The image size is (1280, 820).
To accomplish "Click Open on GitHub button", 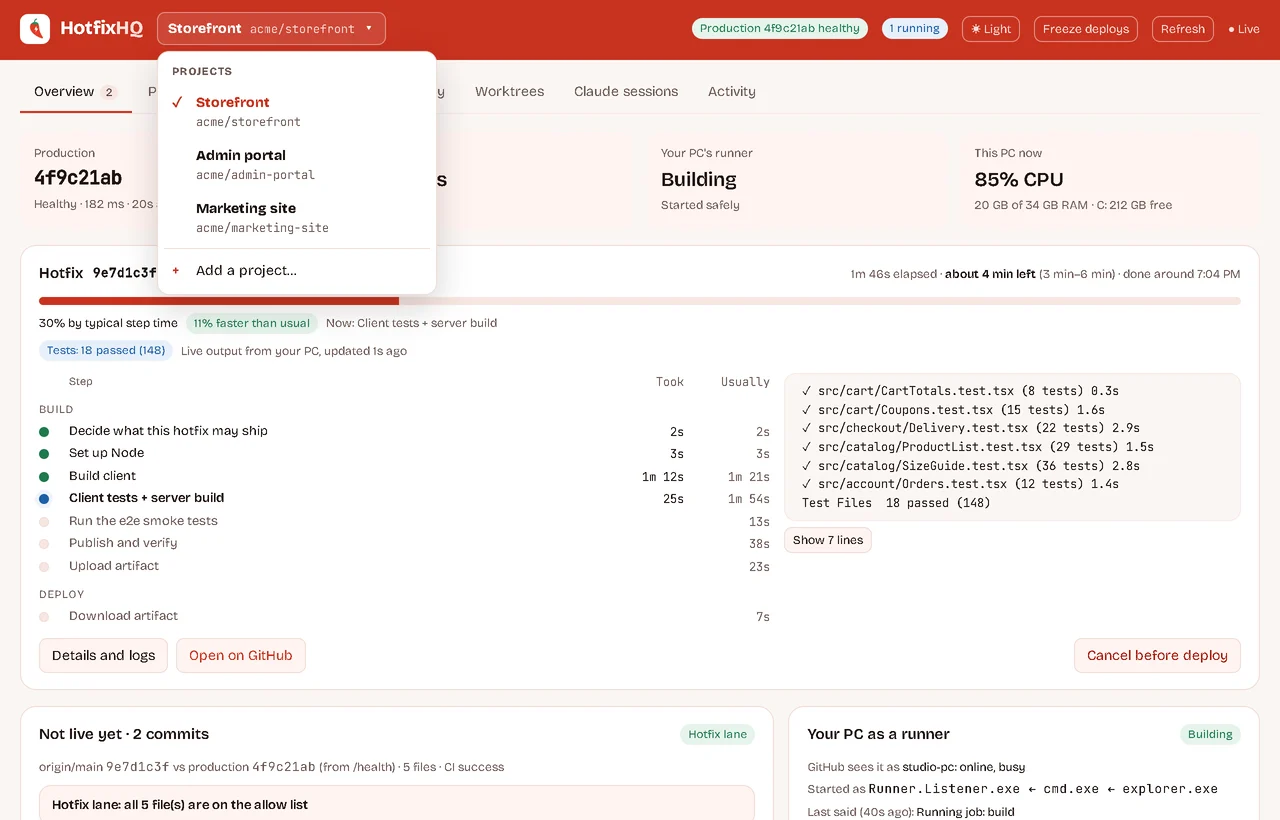I will tap(241, 656).
